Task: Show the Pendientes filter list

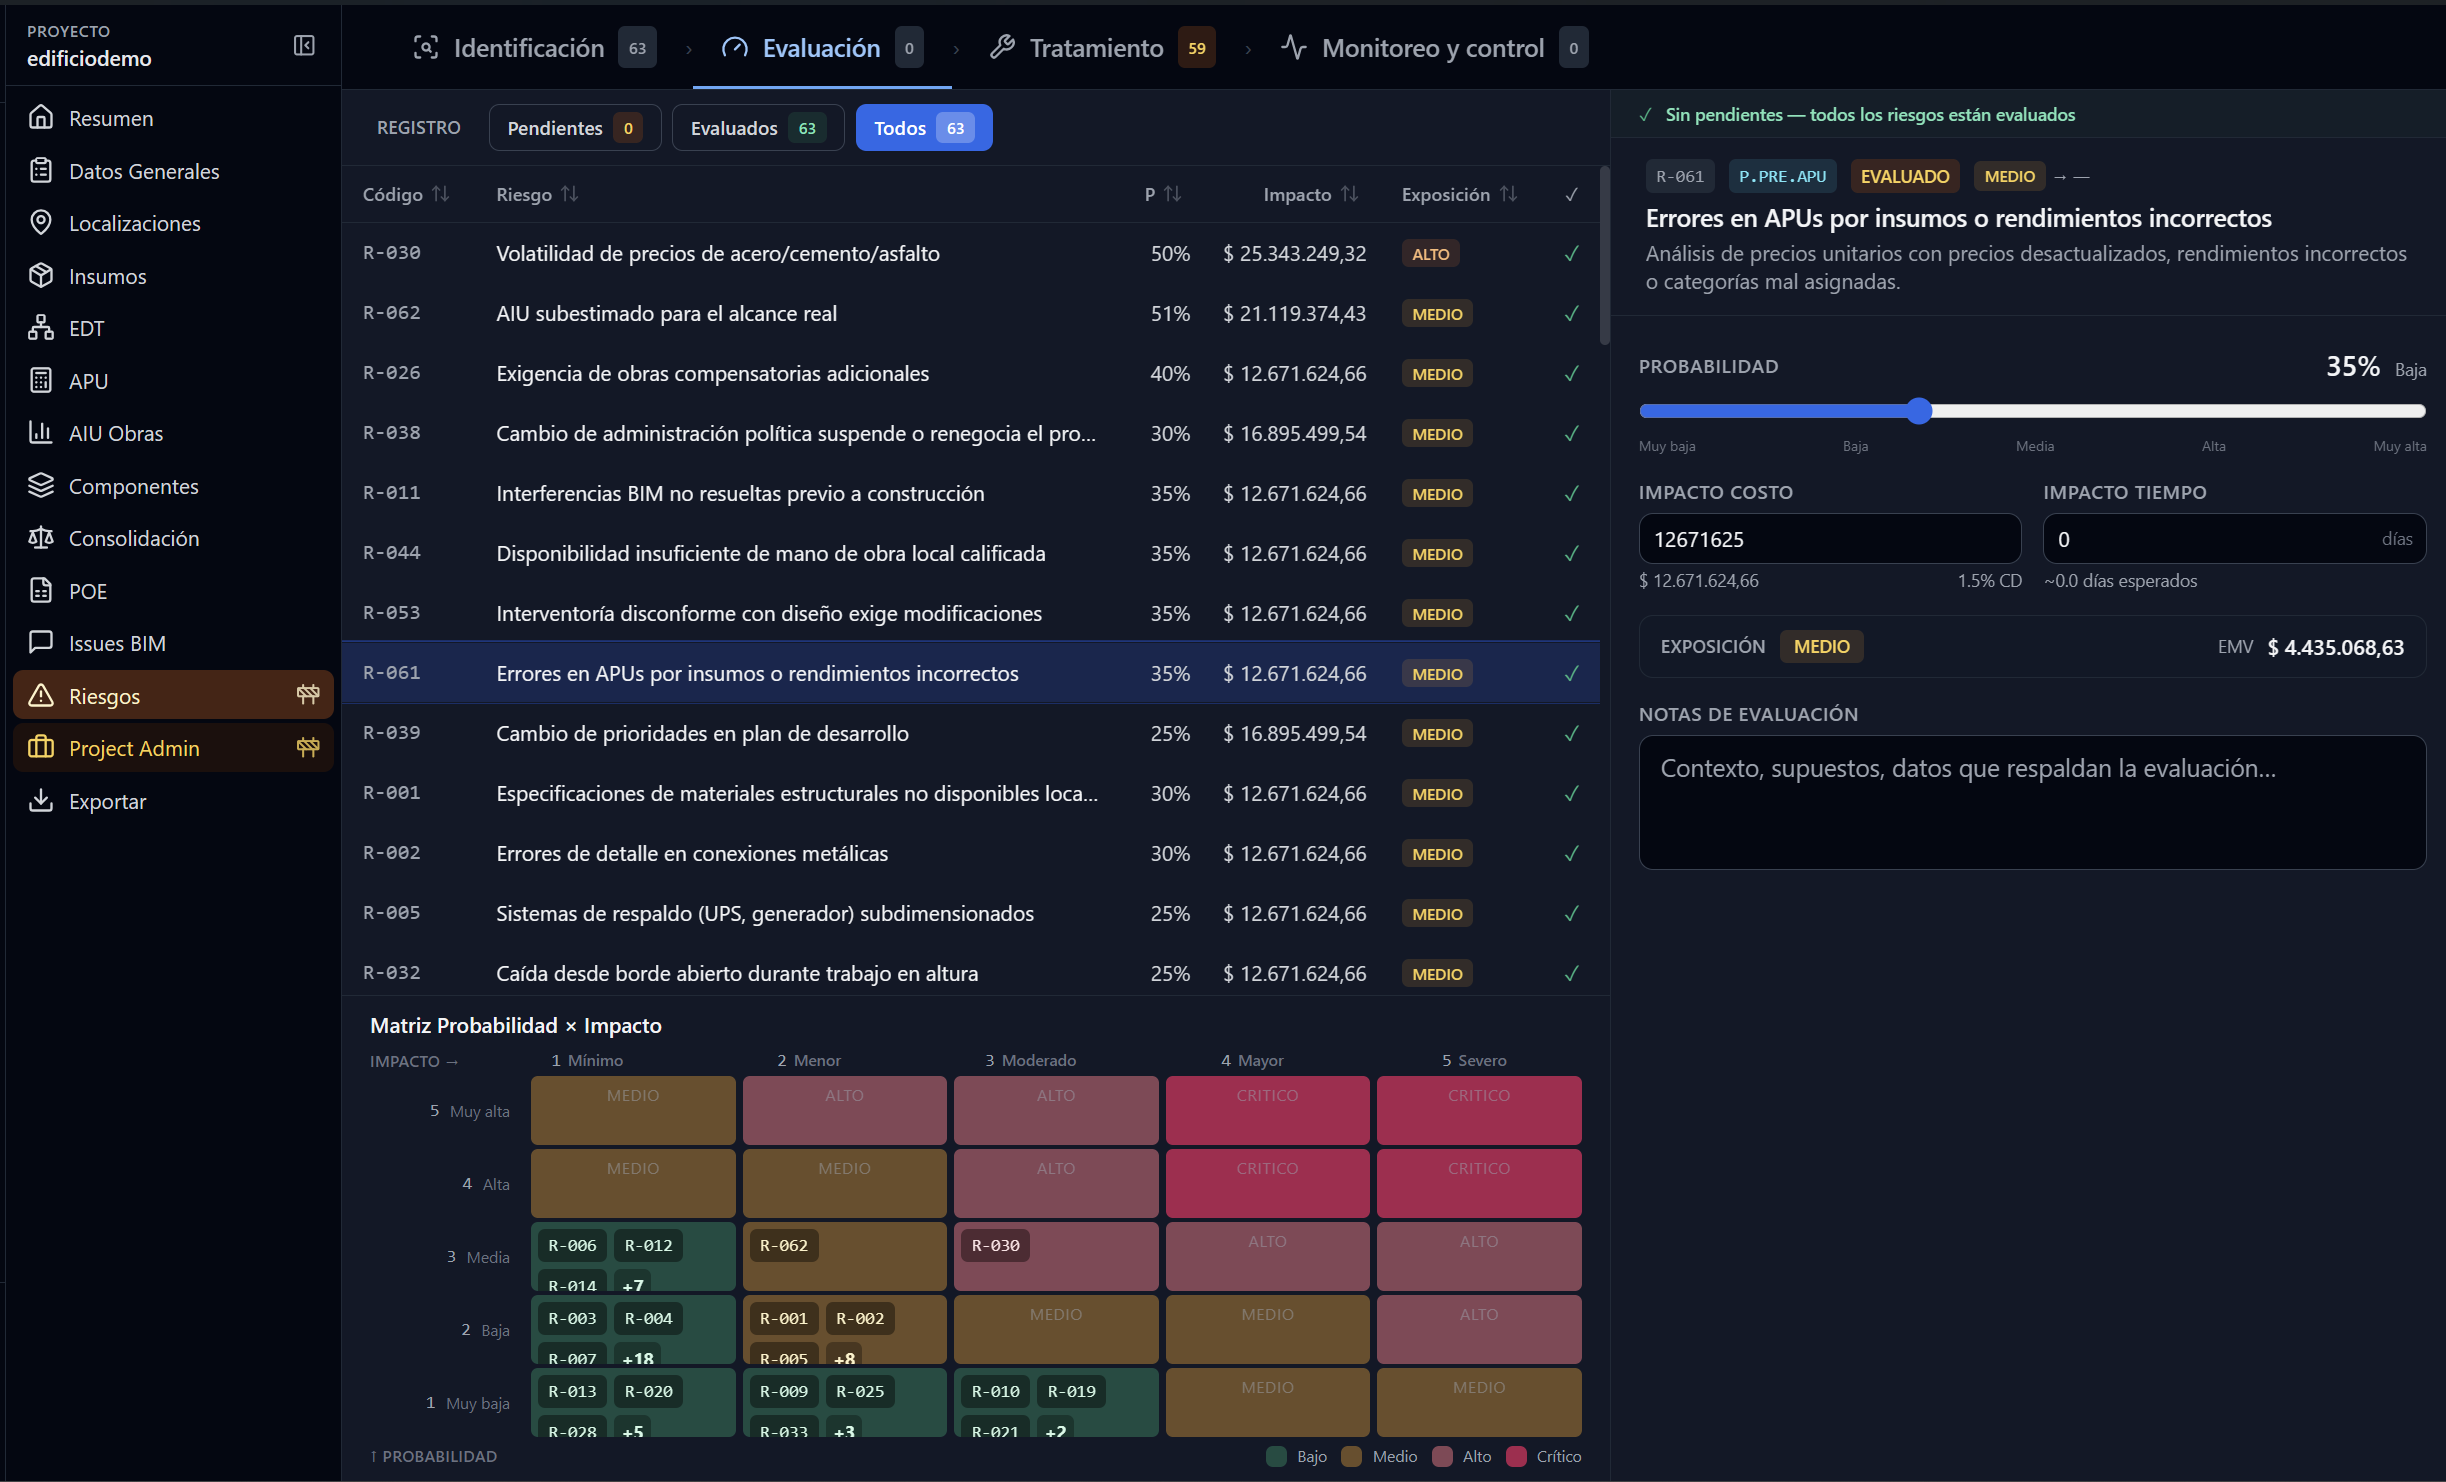Action: point(575,128)
